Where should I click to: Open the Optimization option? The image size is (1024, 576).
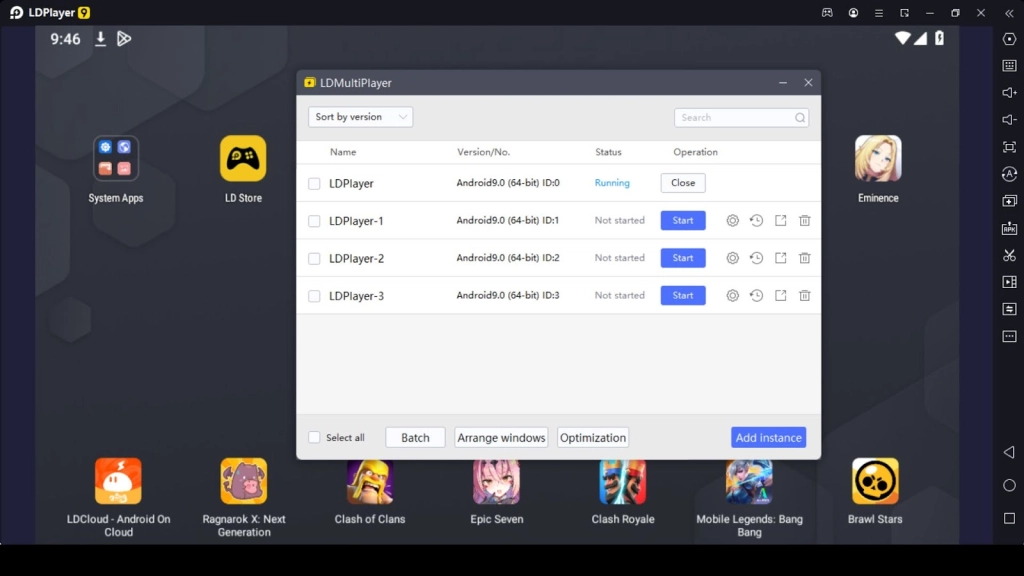point(593,438)
